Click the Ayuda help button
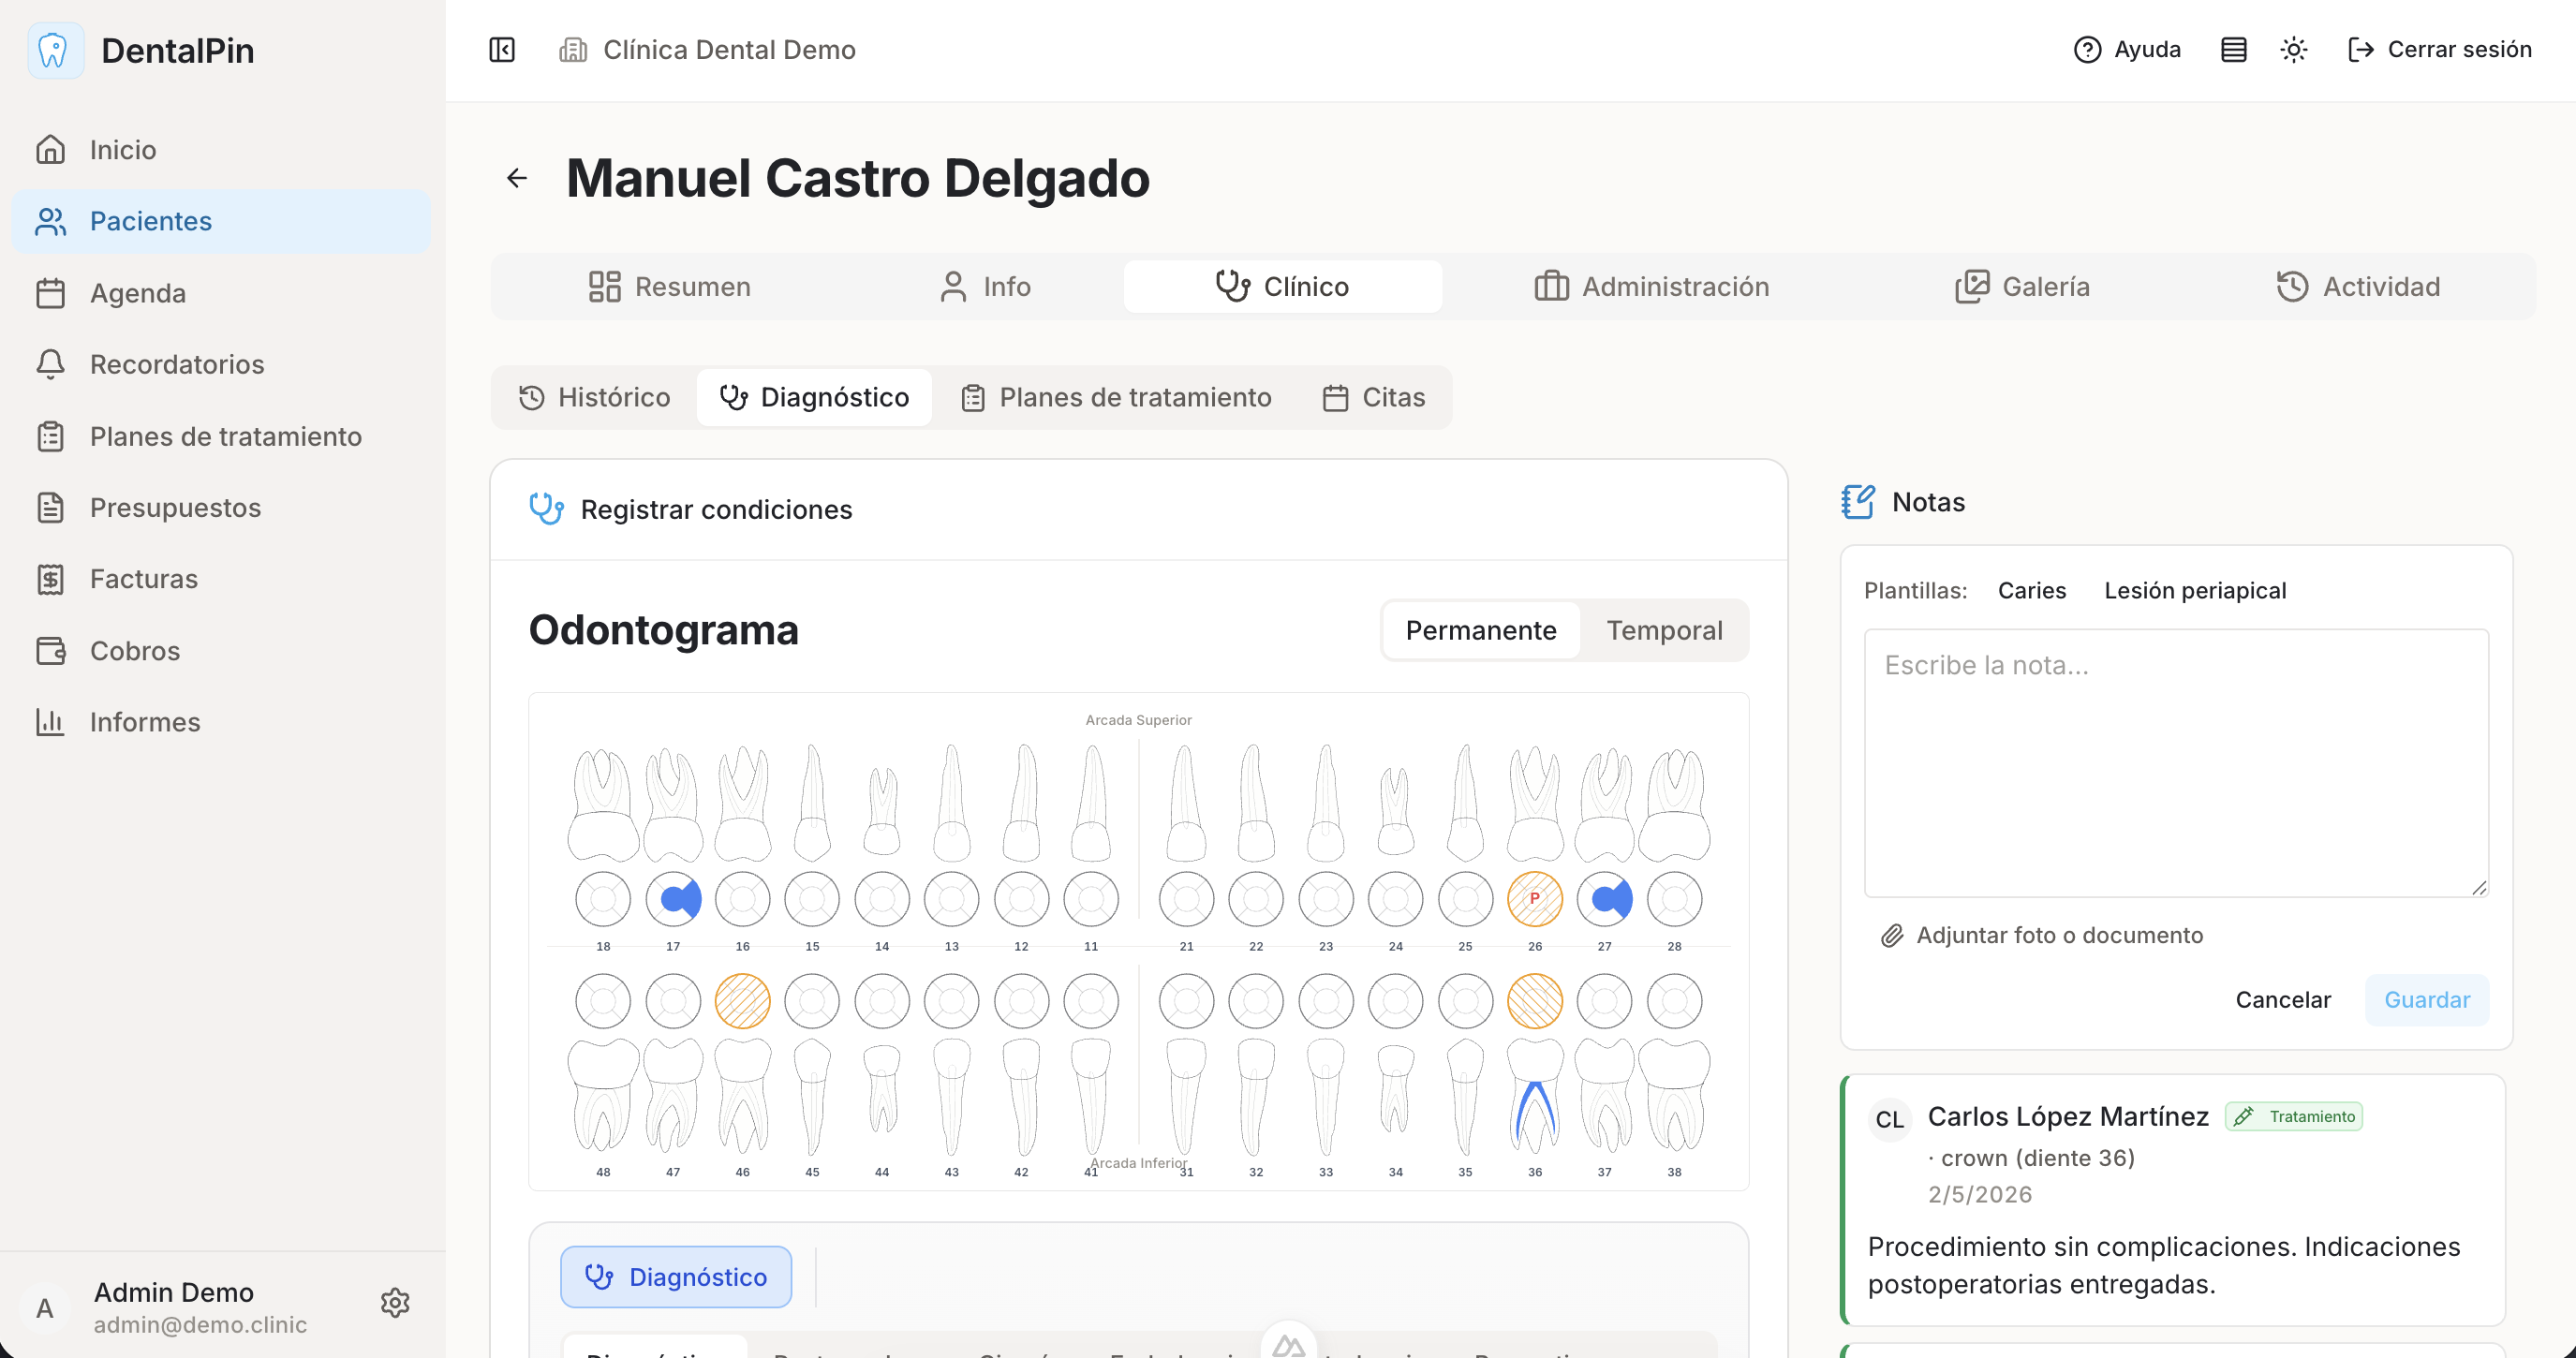 tap(2127, 50)
